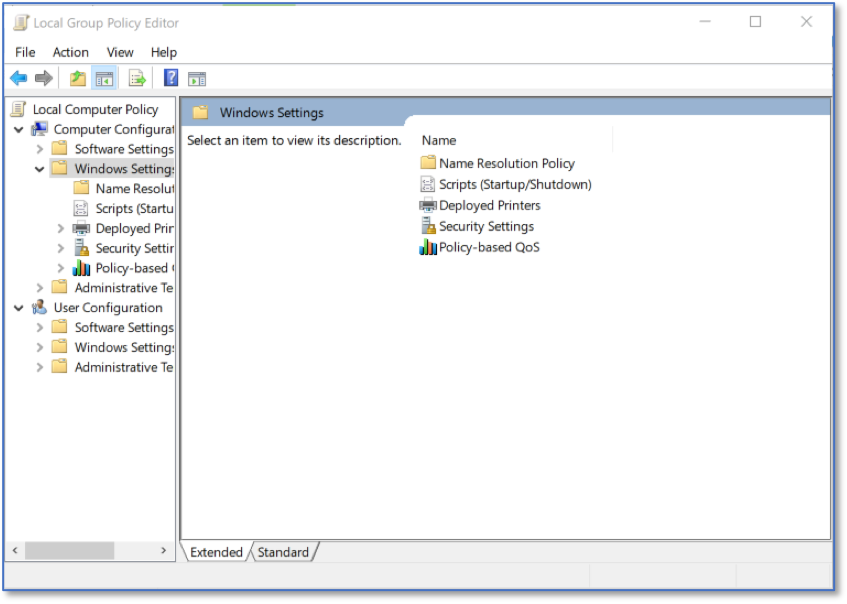This screenshot has width=847, height=604.
Task: Click Policy-based QoS icon in right list
Action: tap(428, 247)
